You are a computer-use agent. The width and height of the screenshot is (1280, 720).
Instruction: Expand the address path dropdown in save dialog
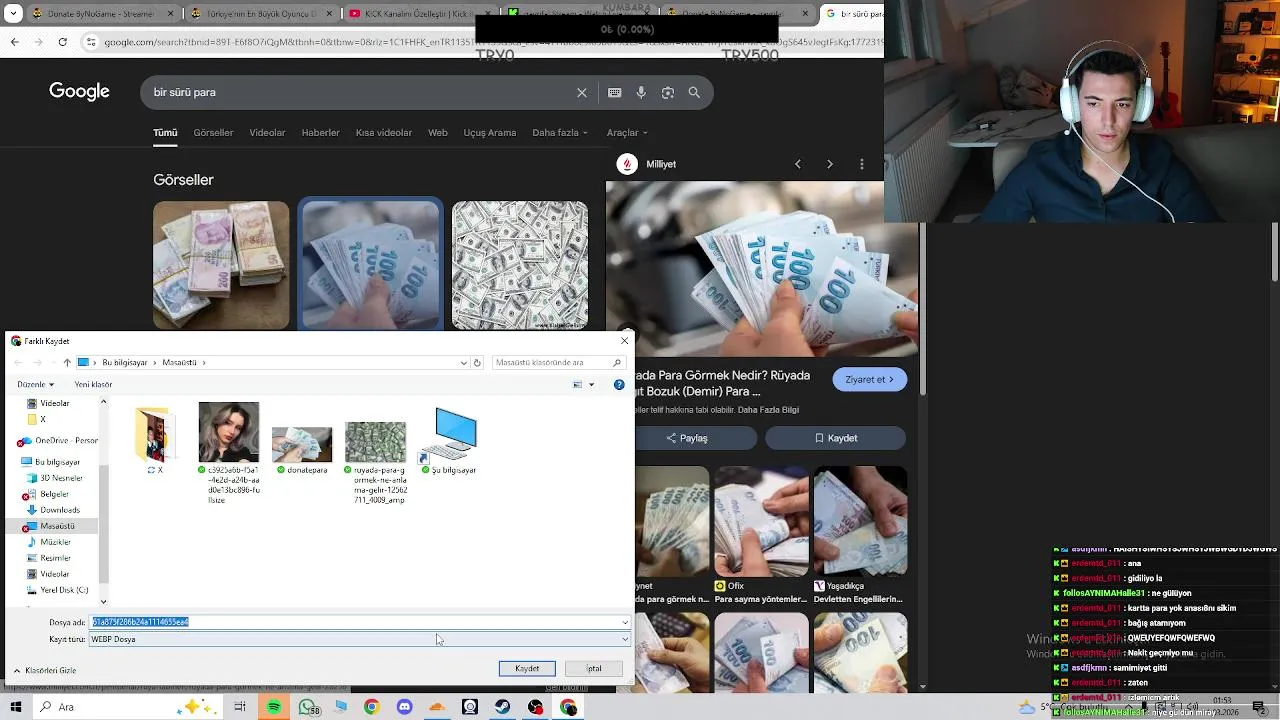pos(463,362)
